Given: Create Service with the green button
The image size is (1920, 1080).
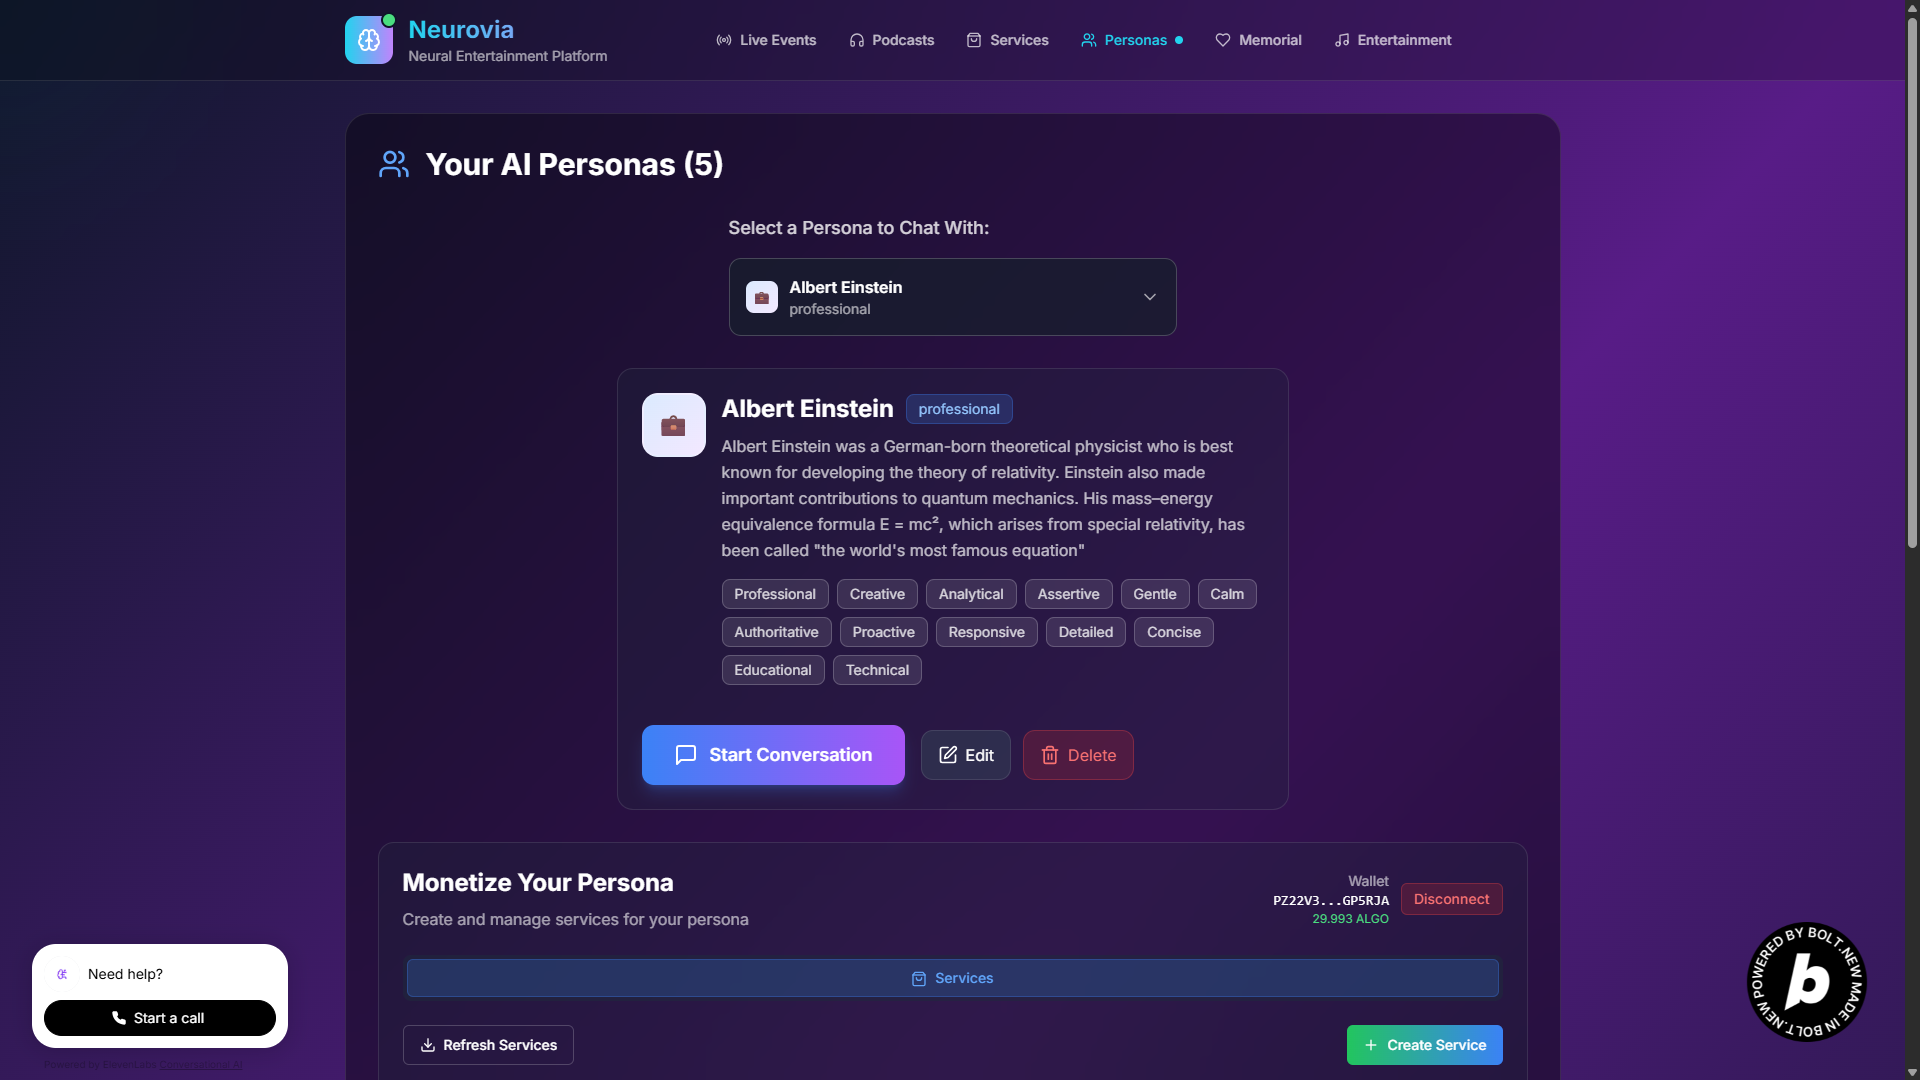Looking at the screenshot, I should (1424, 1045).
